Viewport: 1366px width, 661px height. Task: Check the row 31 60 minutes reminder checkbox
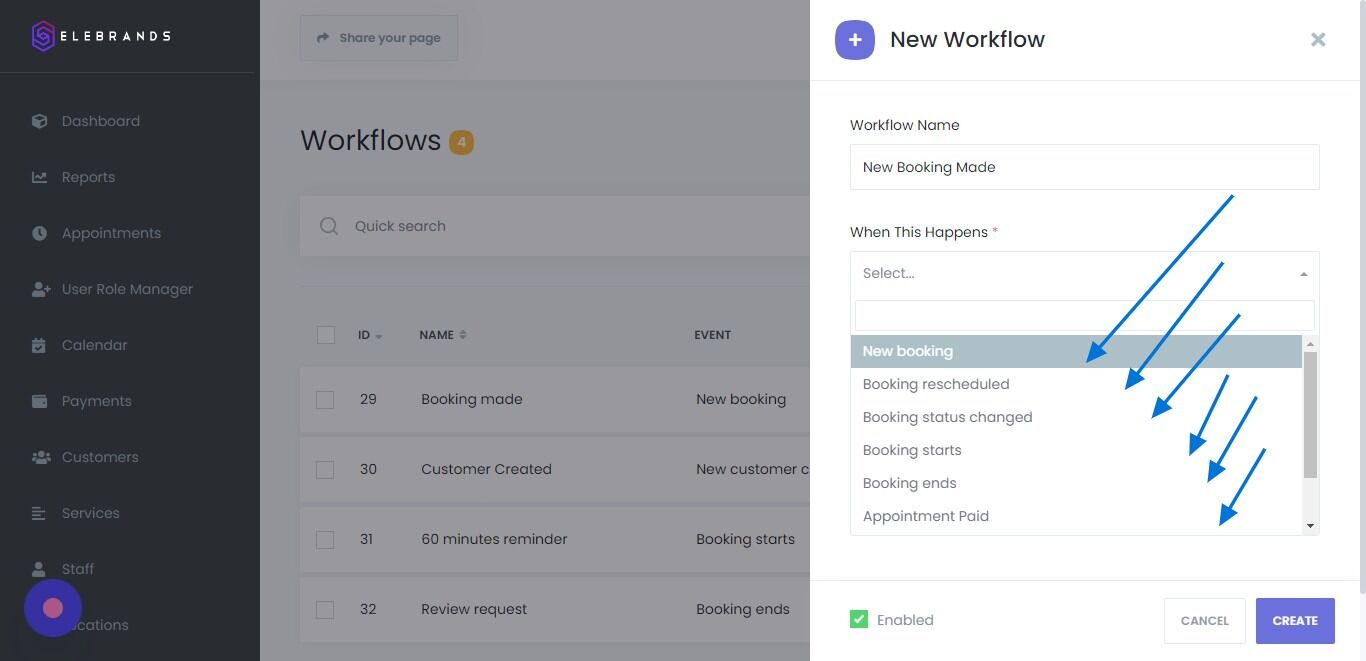tap(325, 539)
